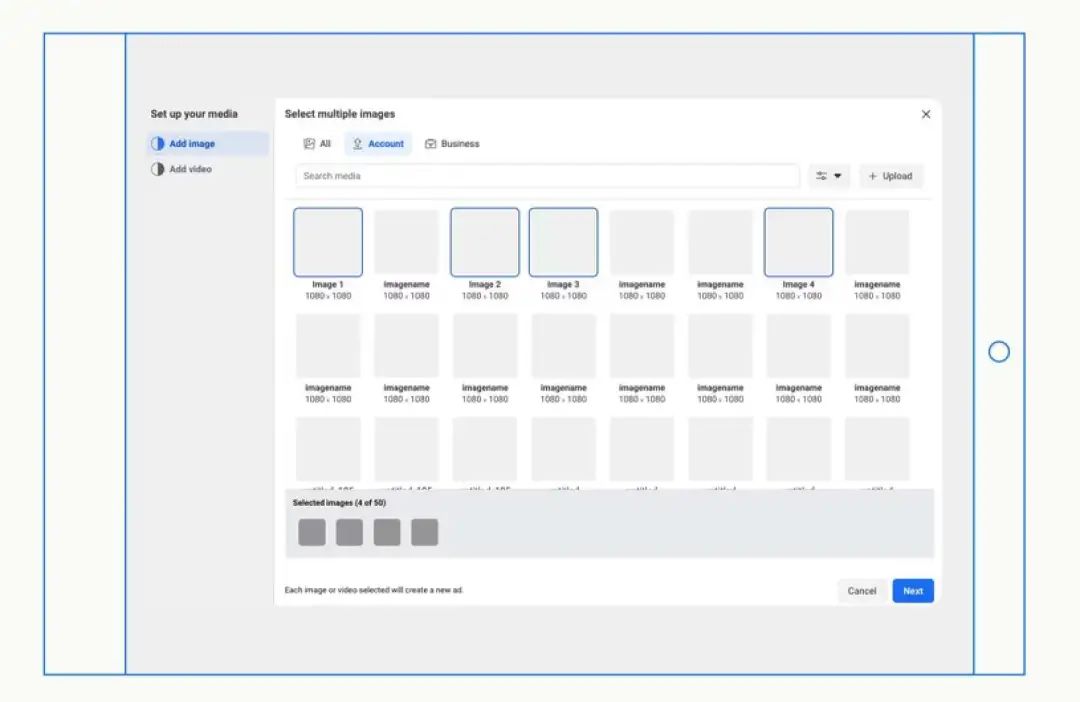The height and width of the screenshot is (702, 1080).
Task: Deselect the Image 4 thumbnail
Action: click(x=798, y=242)
